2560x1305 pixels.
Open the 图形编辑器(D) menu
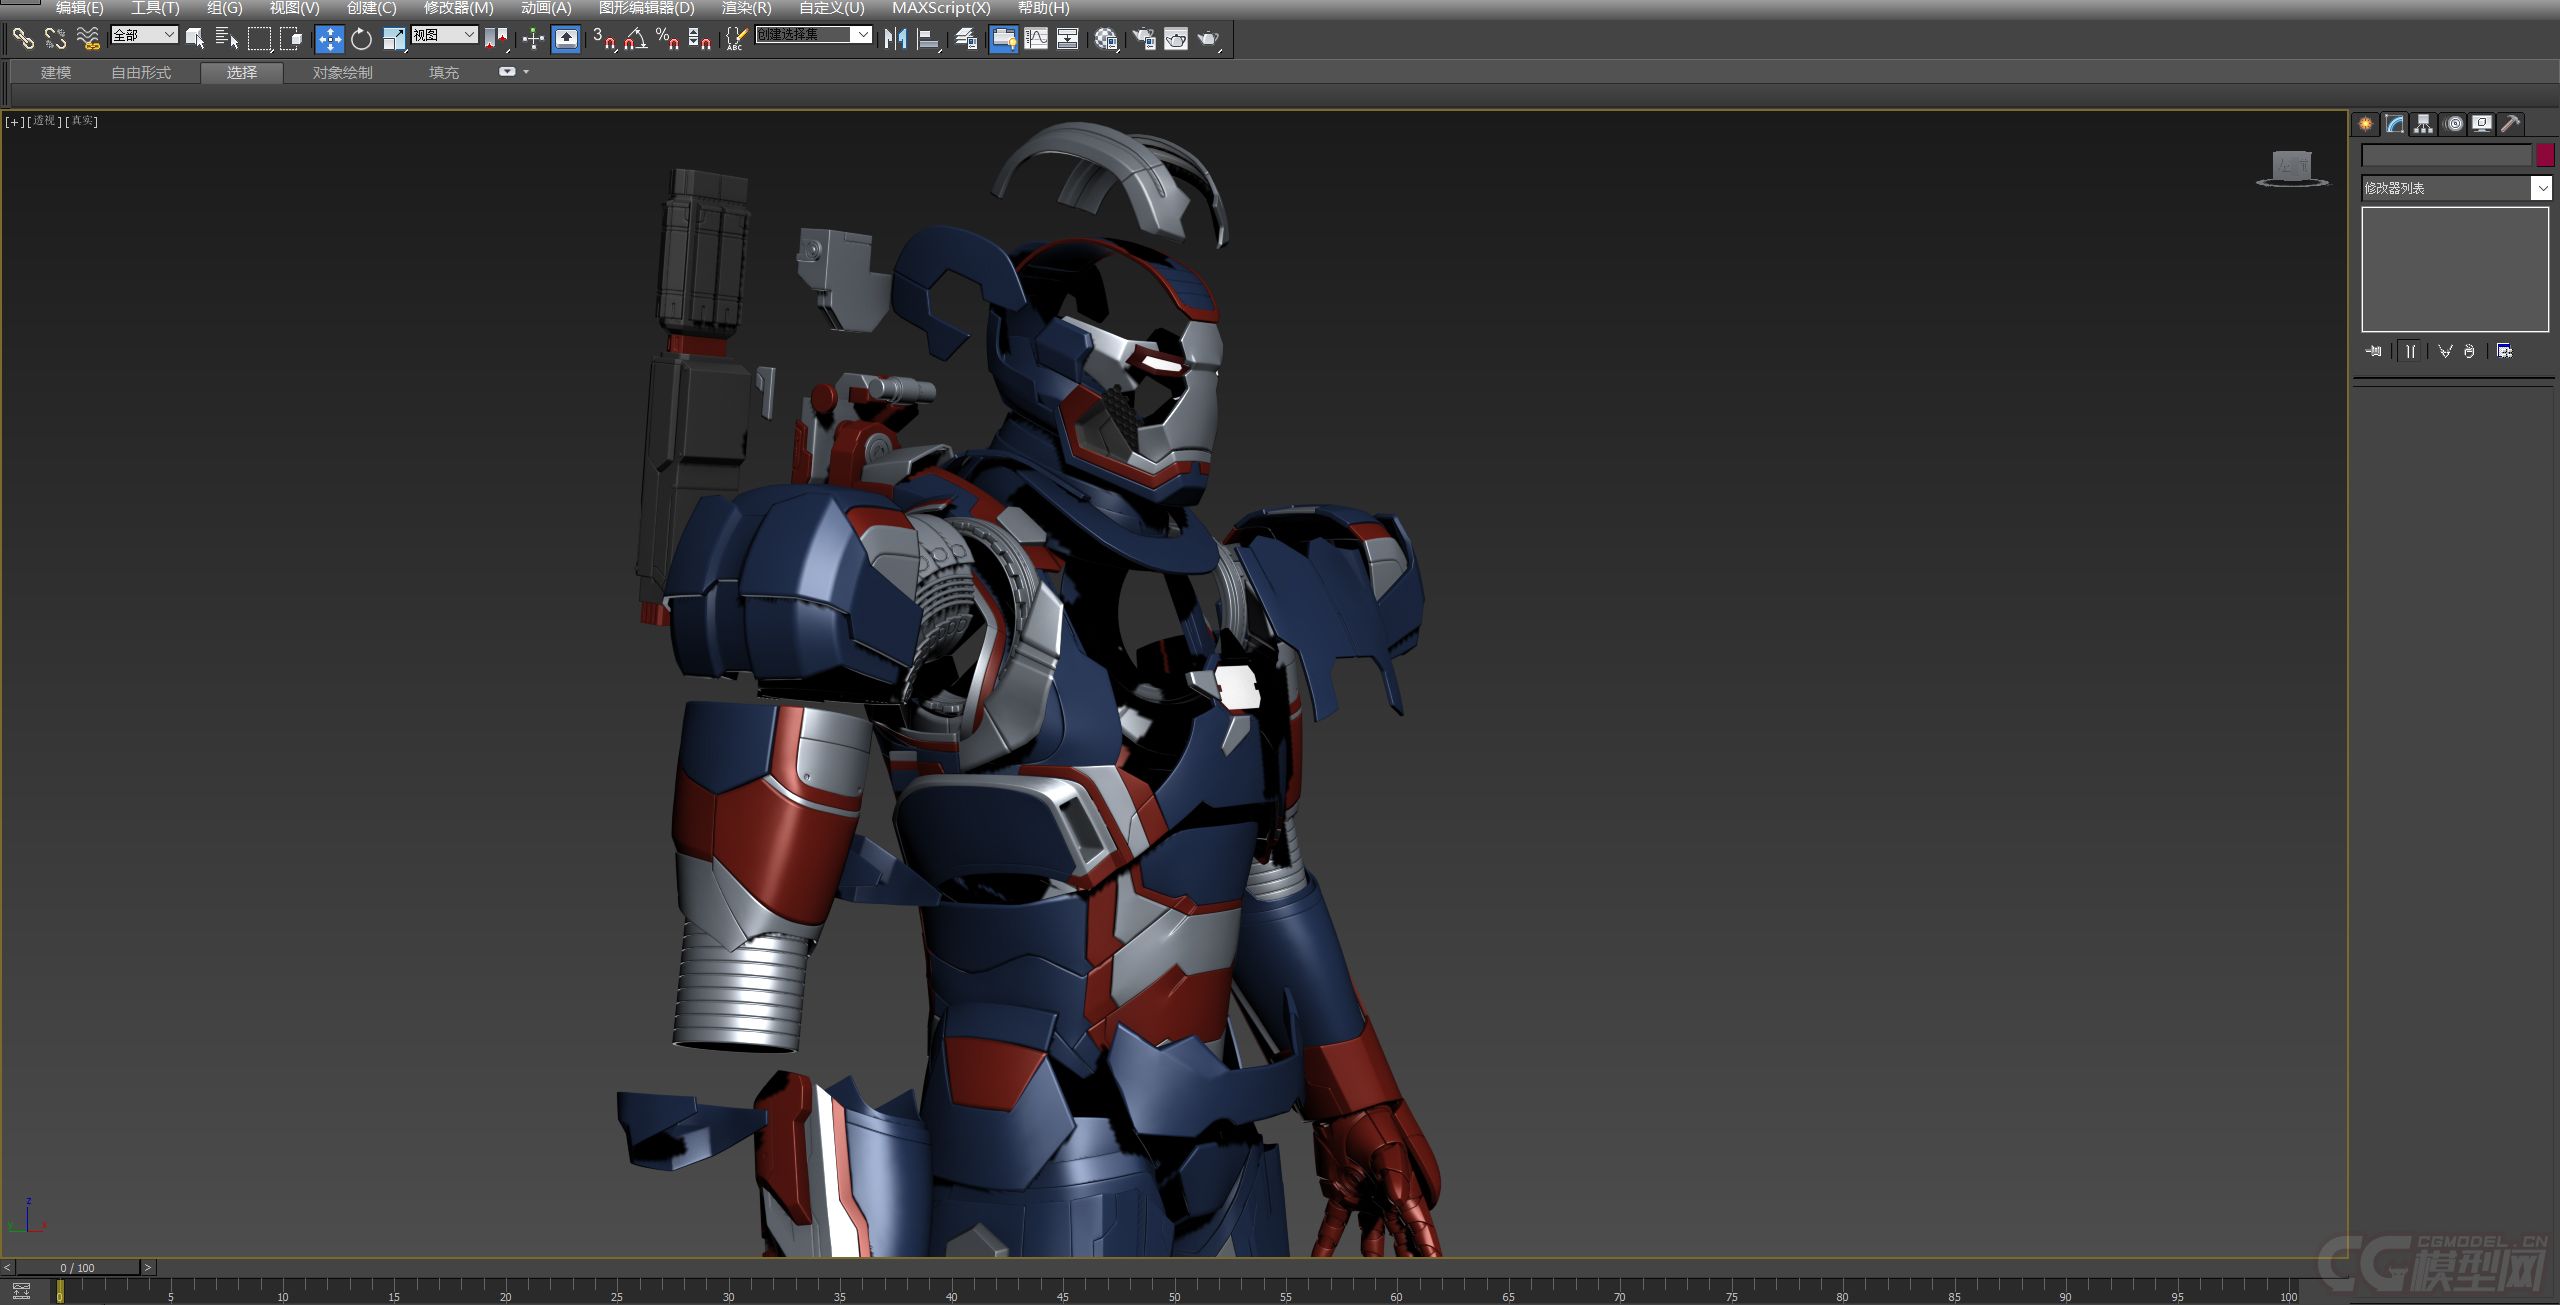[x=646, y=8]
